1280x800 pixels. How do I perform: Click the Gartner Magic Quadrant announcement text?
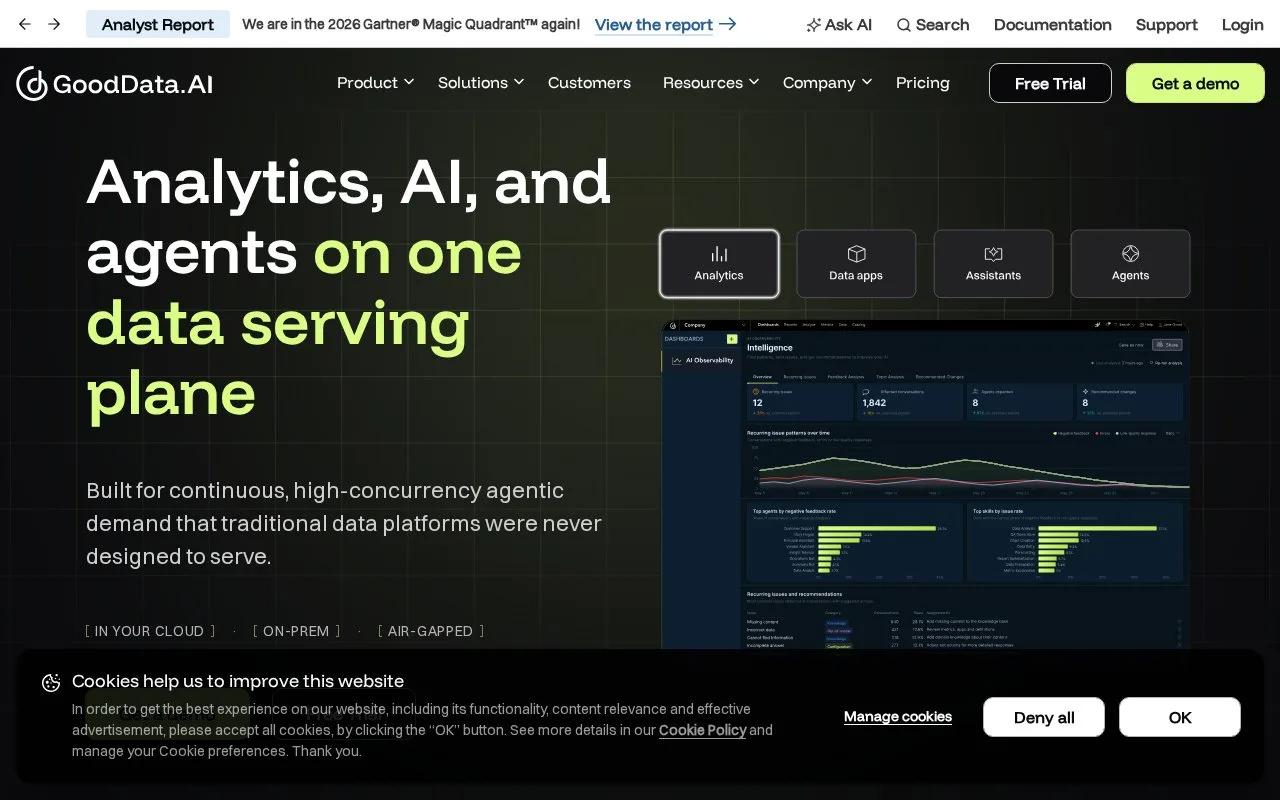tap(411, 24)
